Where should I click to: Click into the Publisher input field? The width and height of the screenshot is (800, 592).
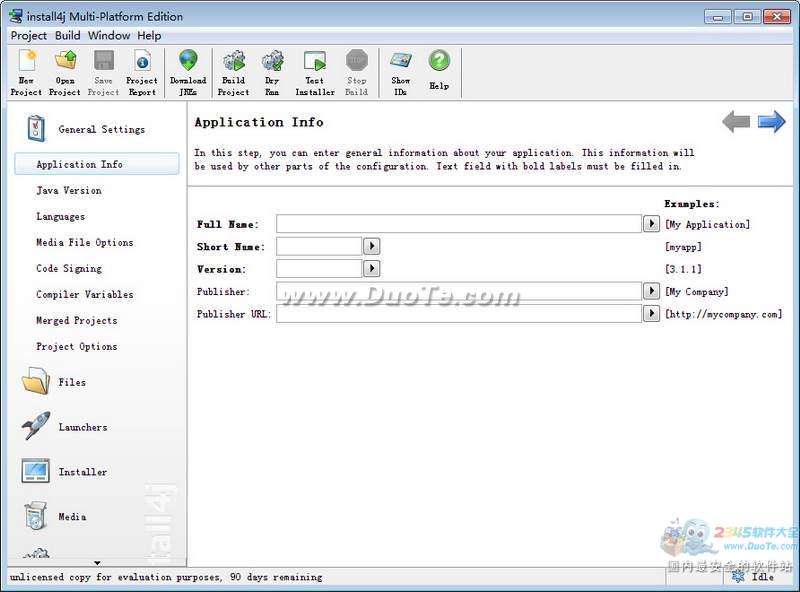(459, 291)
